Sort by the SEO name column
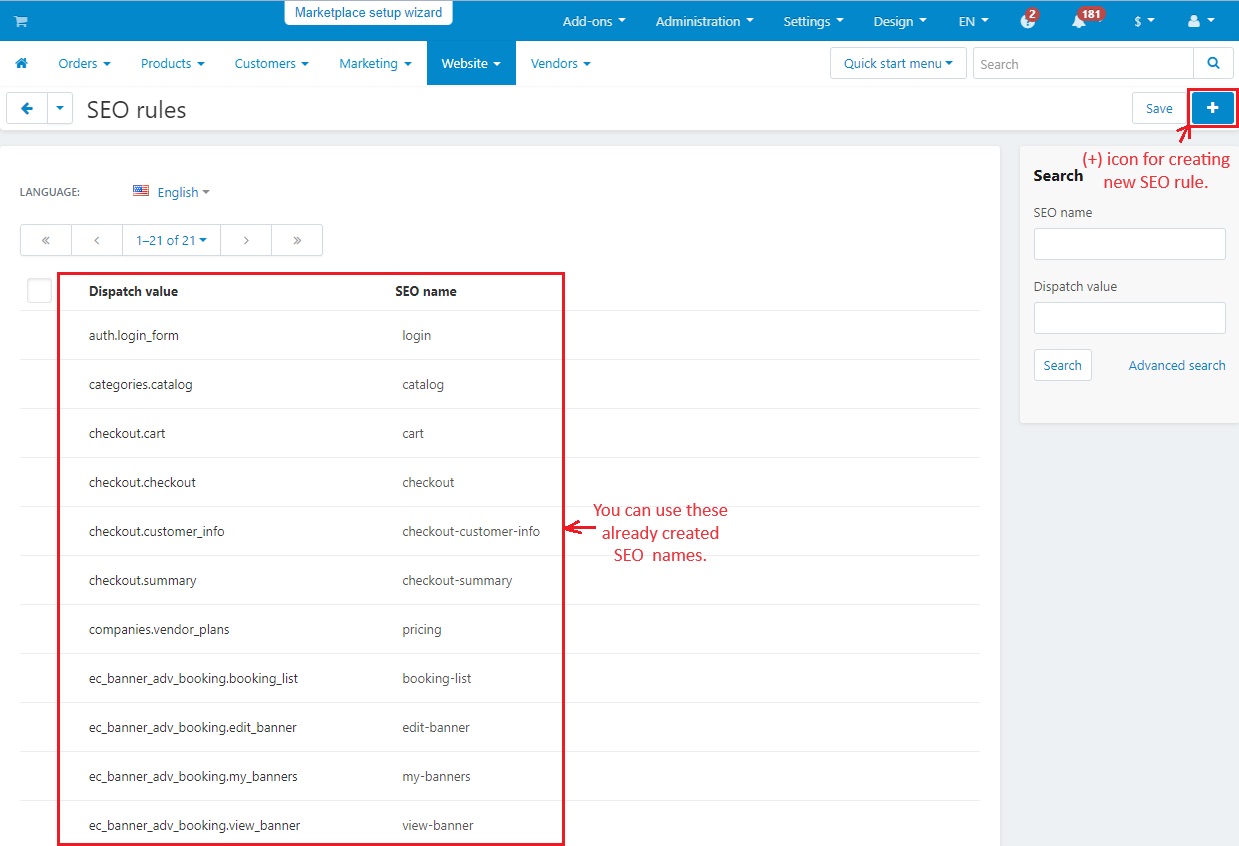The height and width of the screenshot is (846, 1239). point(426,291)
